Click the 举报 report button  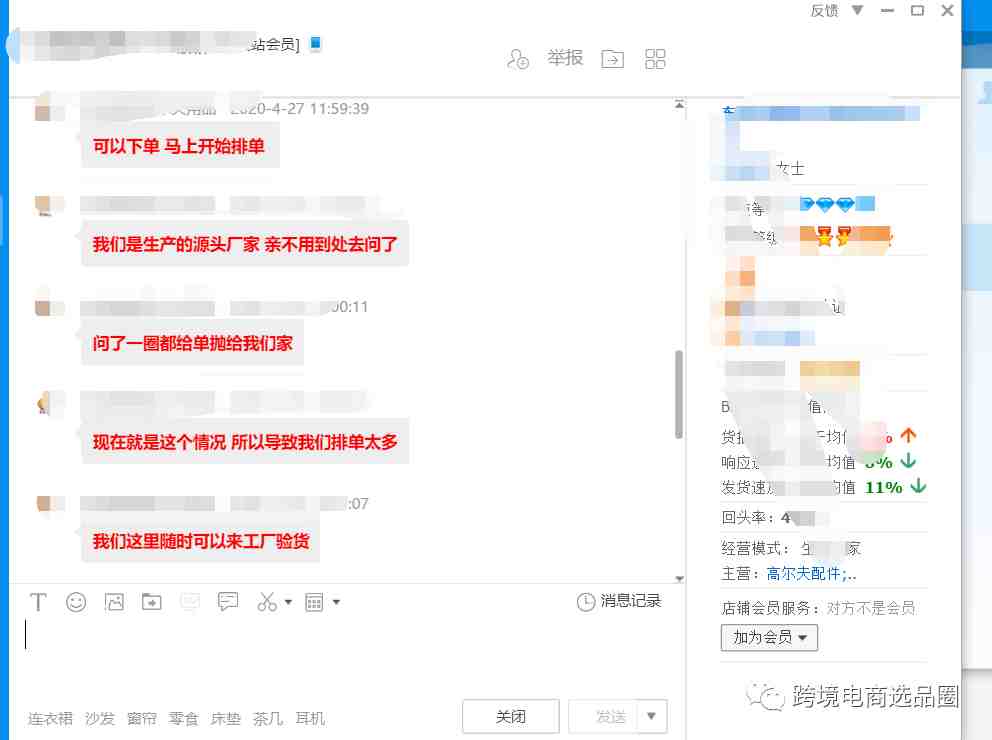coord(565,58)
